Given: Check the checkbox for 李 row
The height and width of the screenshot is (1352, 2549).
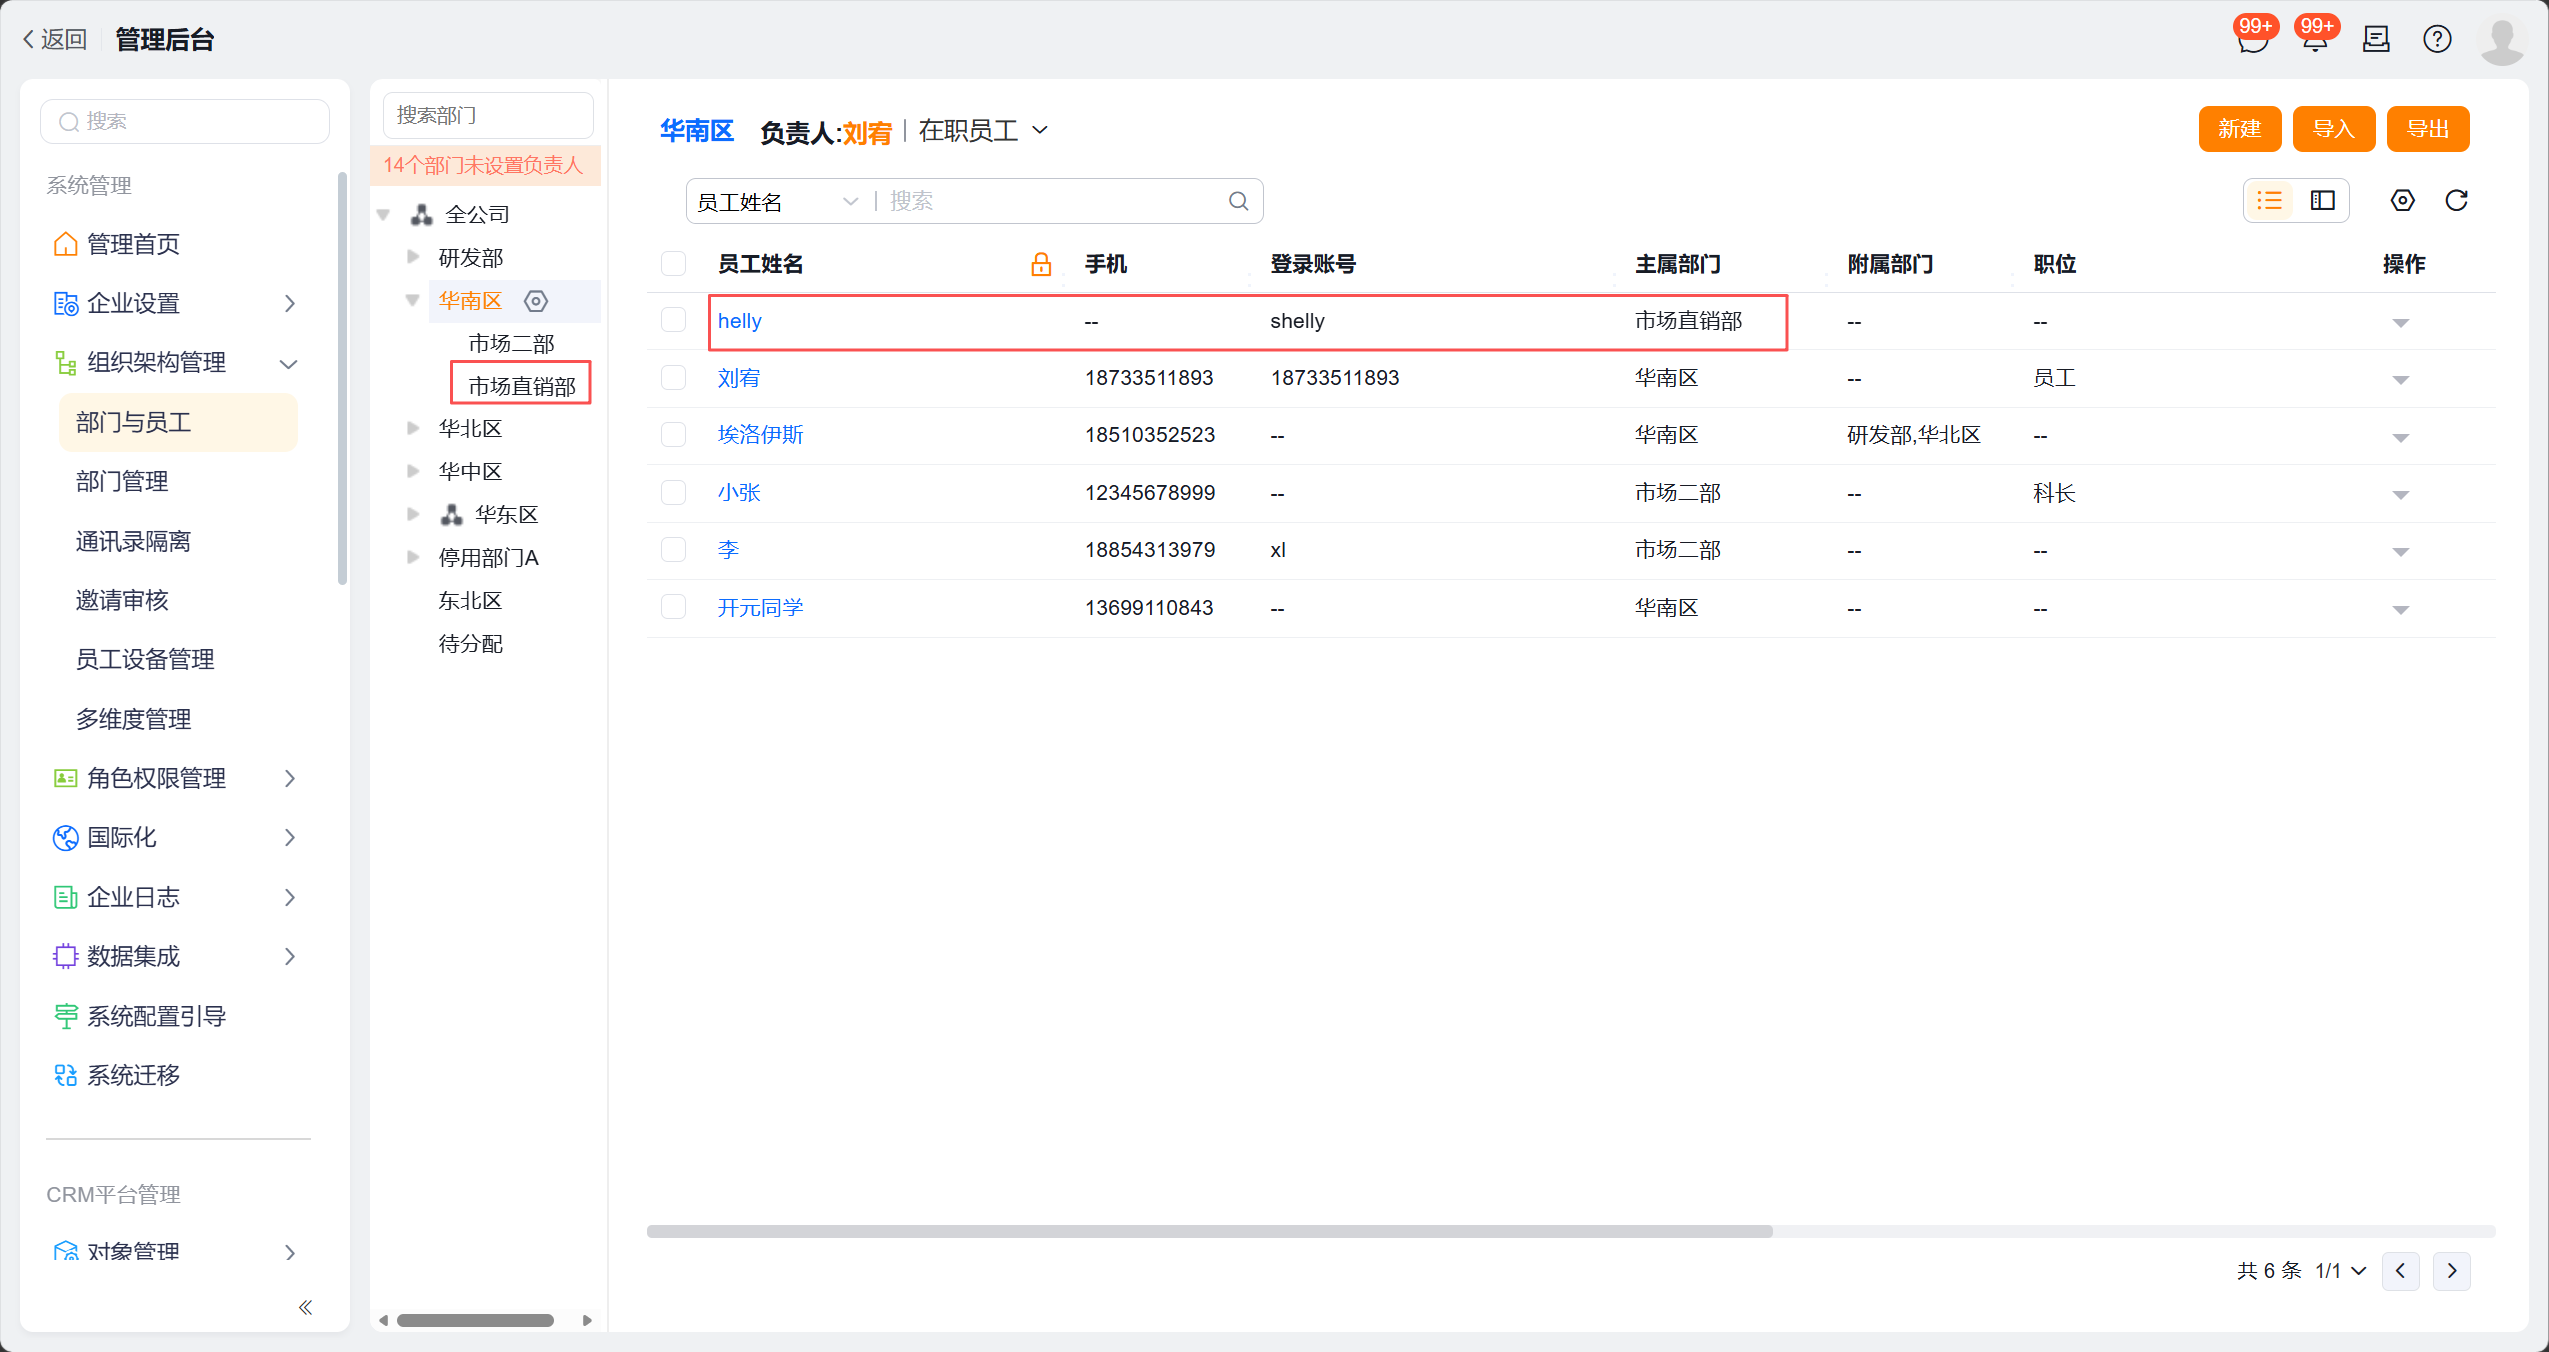Looking at the screenshot, I should click(x=673, y=550).
